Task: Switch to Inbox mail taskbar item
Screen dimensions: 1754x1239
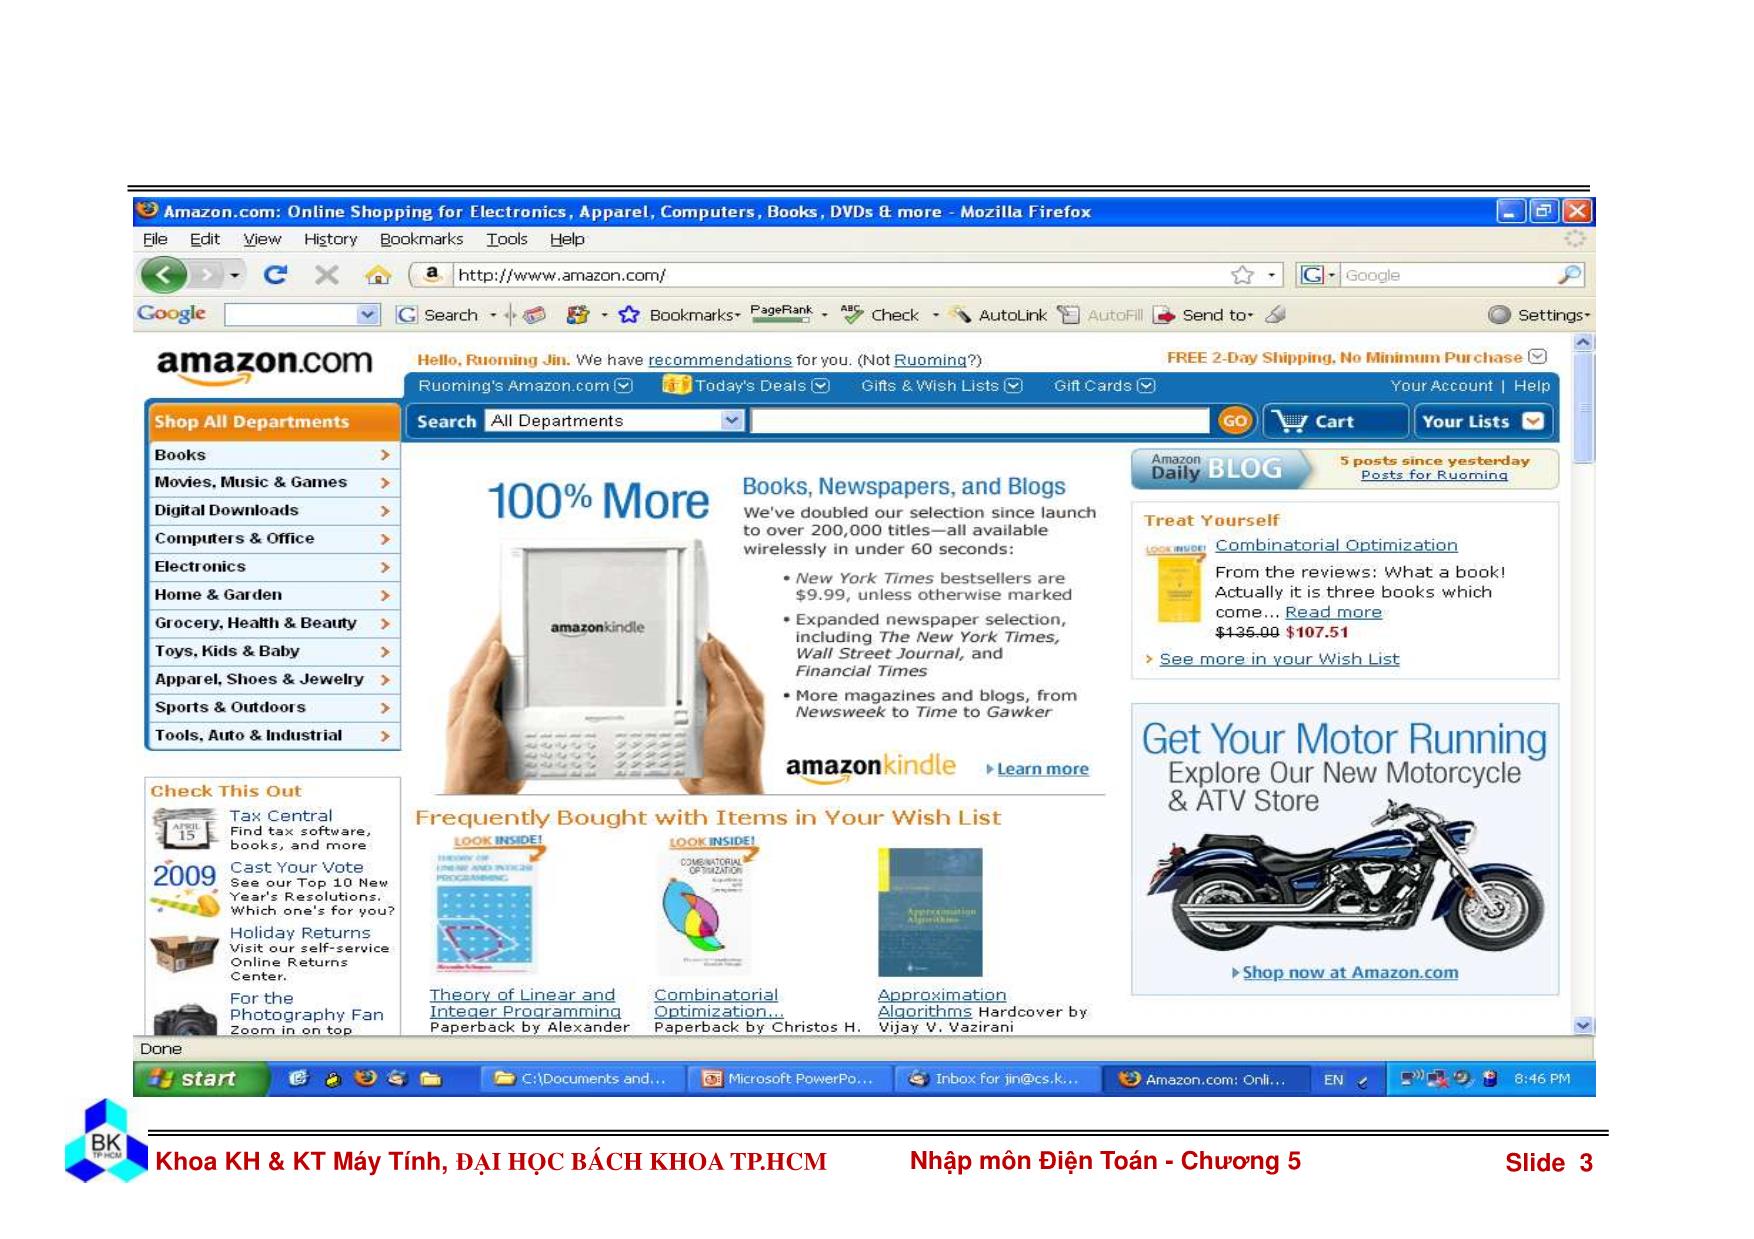Action: [x=994, y=1079]
